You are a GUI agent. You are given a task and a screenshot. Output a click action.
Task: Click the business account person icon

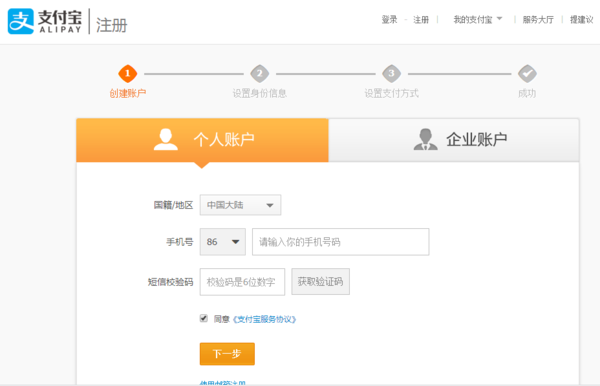(x=425, y=139)
